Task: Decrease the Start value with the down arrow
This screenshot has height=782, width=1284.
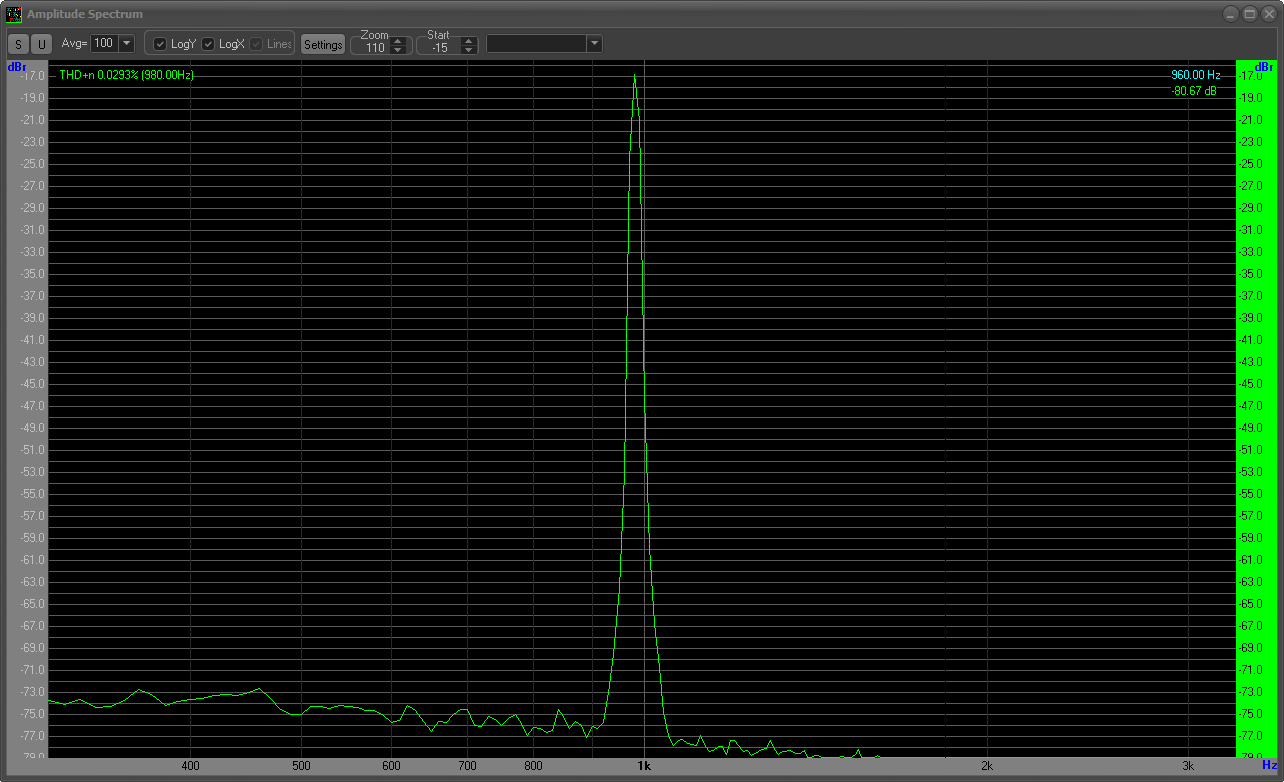Action: click(469, 49)
